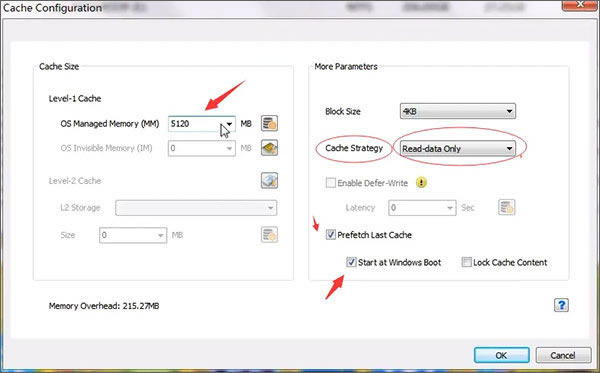The width and height of the screenshot is (600, 373).
Task: Open OS Managed Memory size dropdown arrow
Action: click(x=229, y=124)
